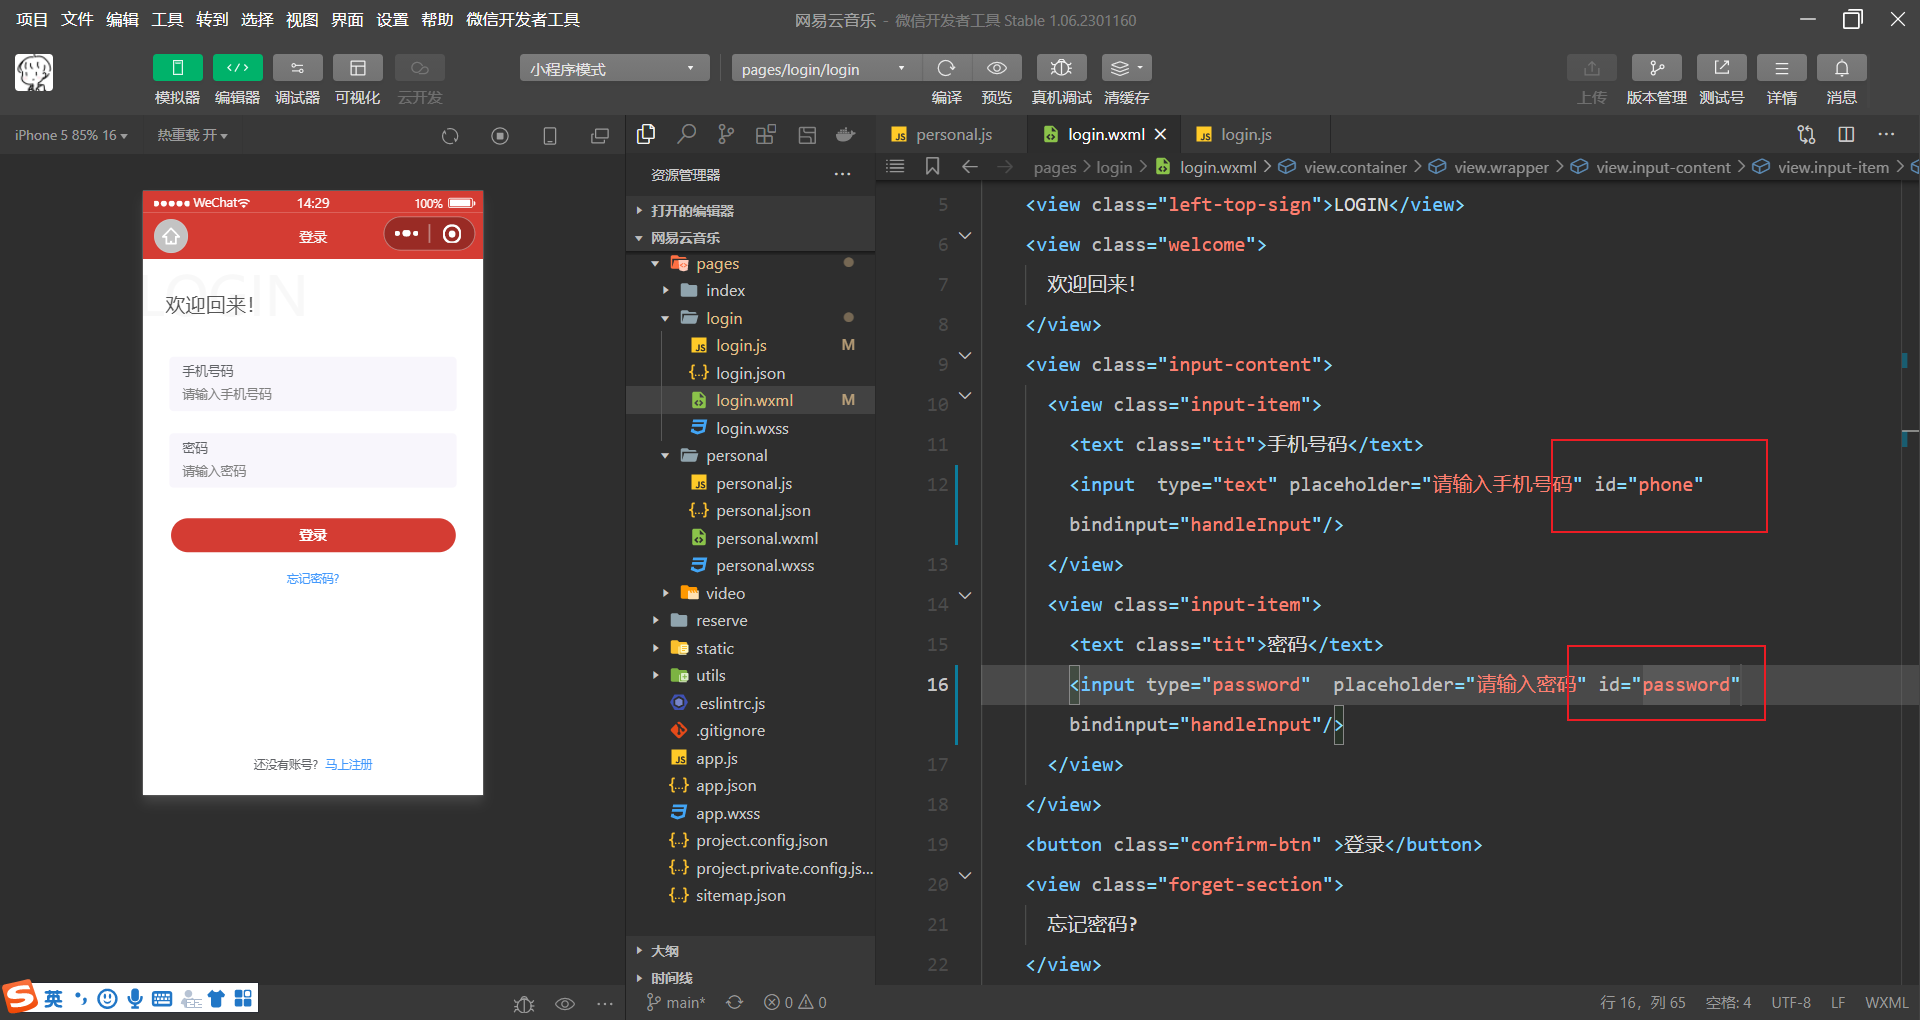Screen dimensions: 1920x1020
Task: Open the mini program mode dropdown
Action: [614, 68]
